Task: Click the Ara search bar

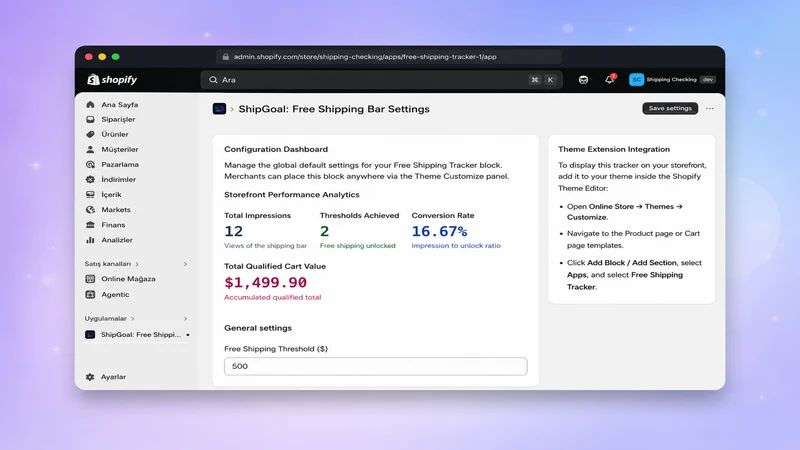Action: pyautogui.click(x=381, y=80)
